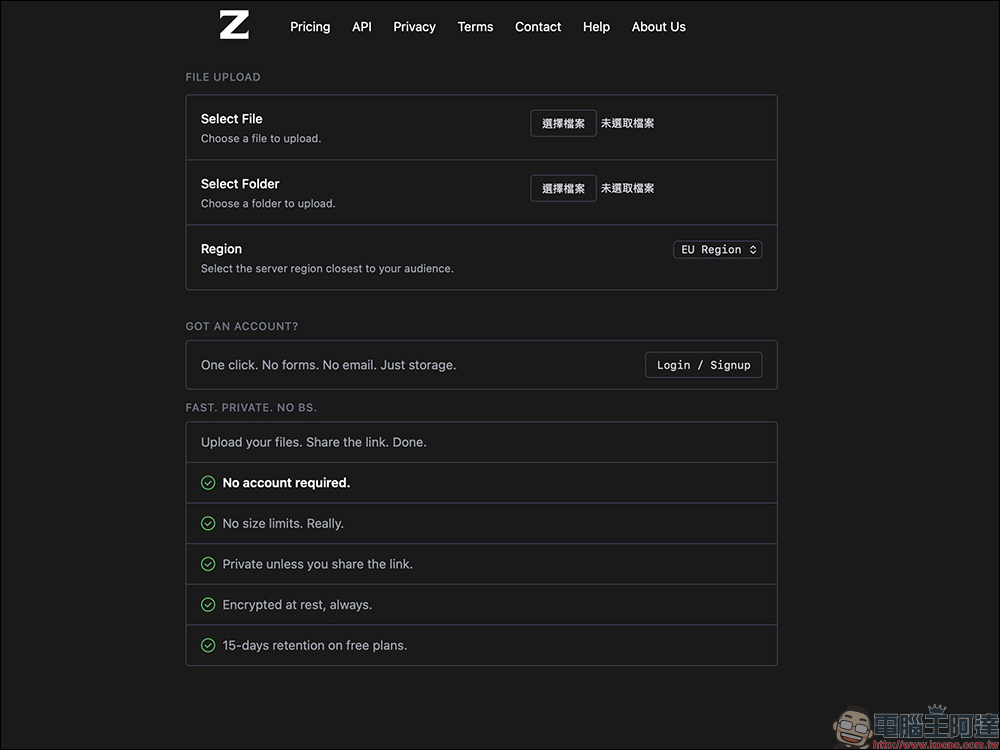The image size is (1000, 750).
Task: Click the up-down chevron on the Region selector
Action: click(752, 249)
